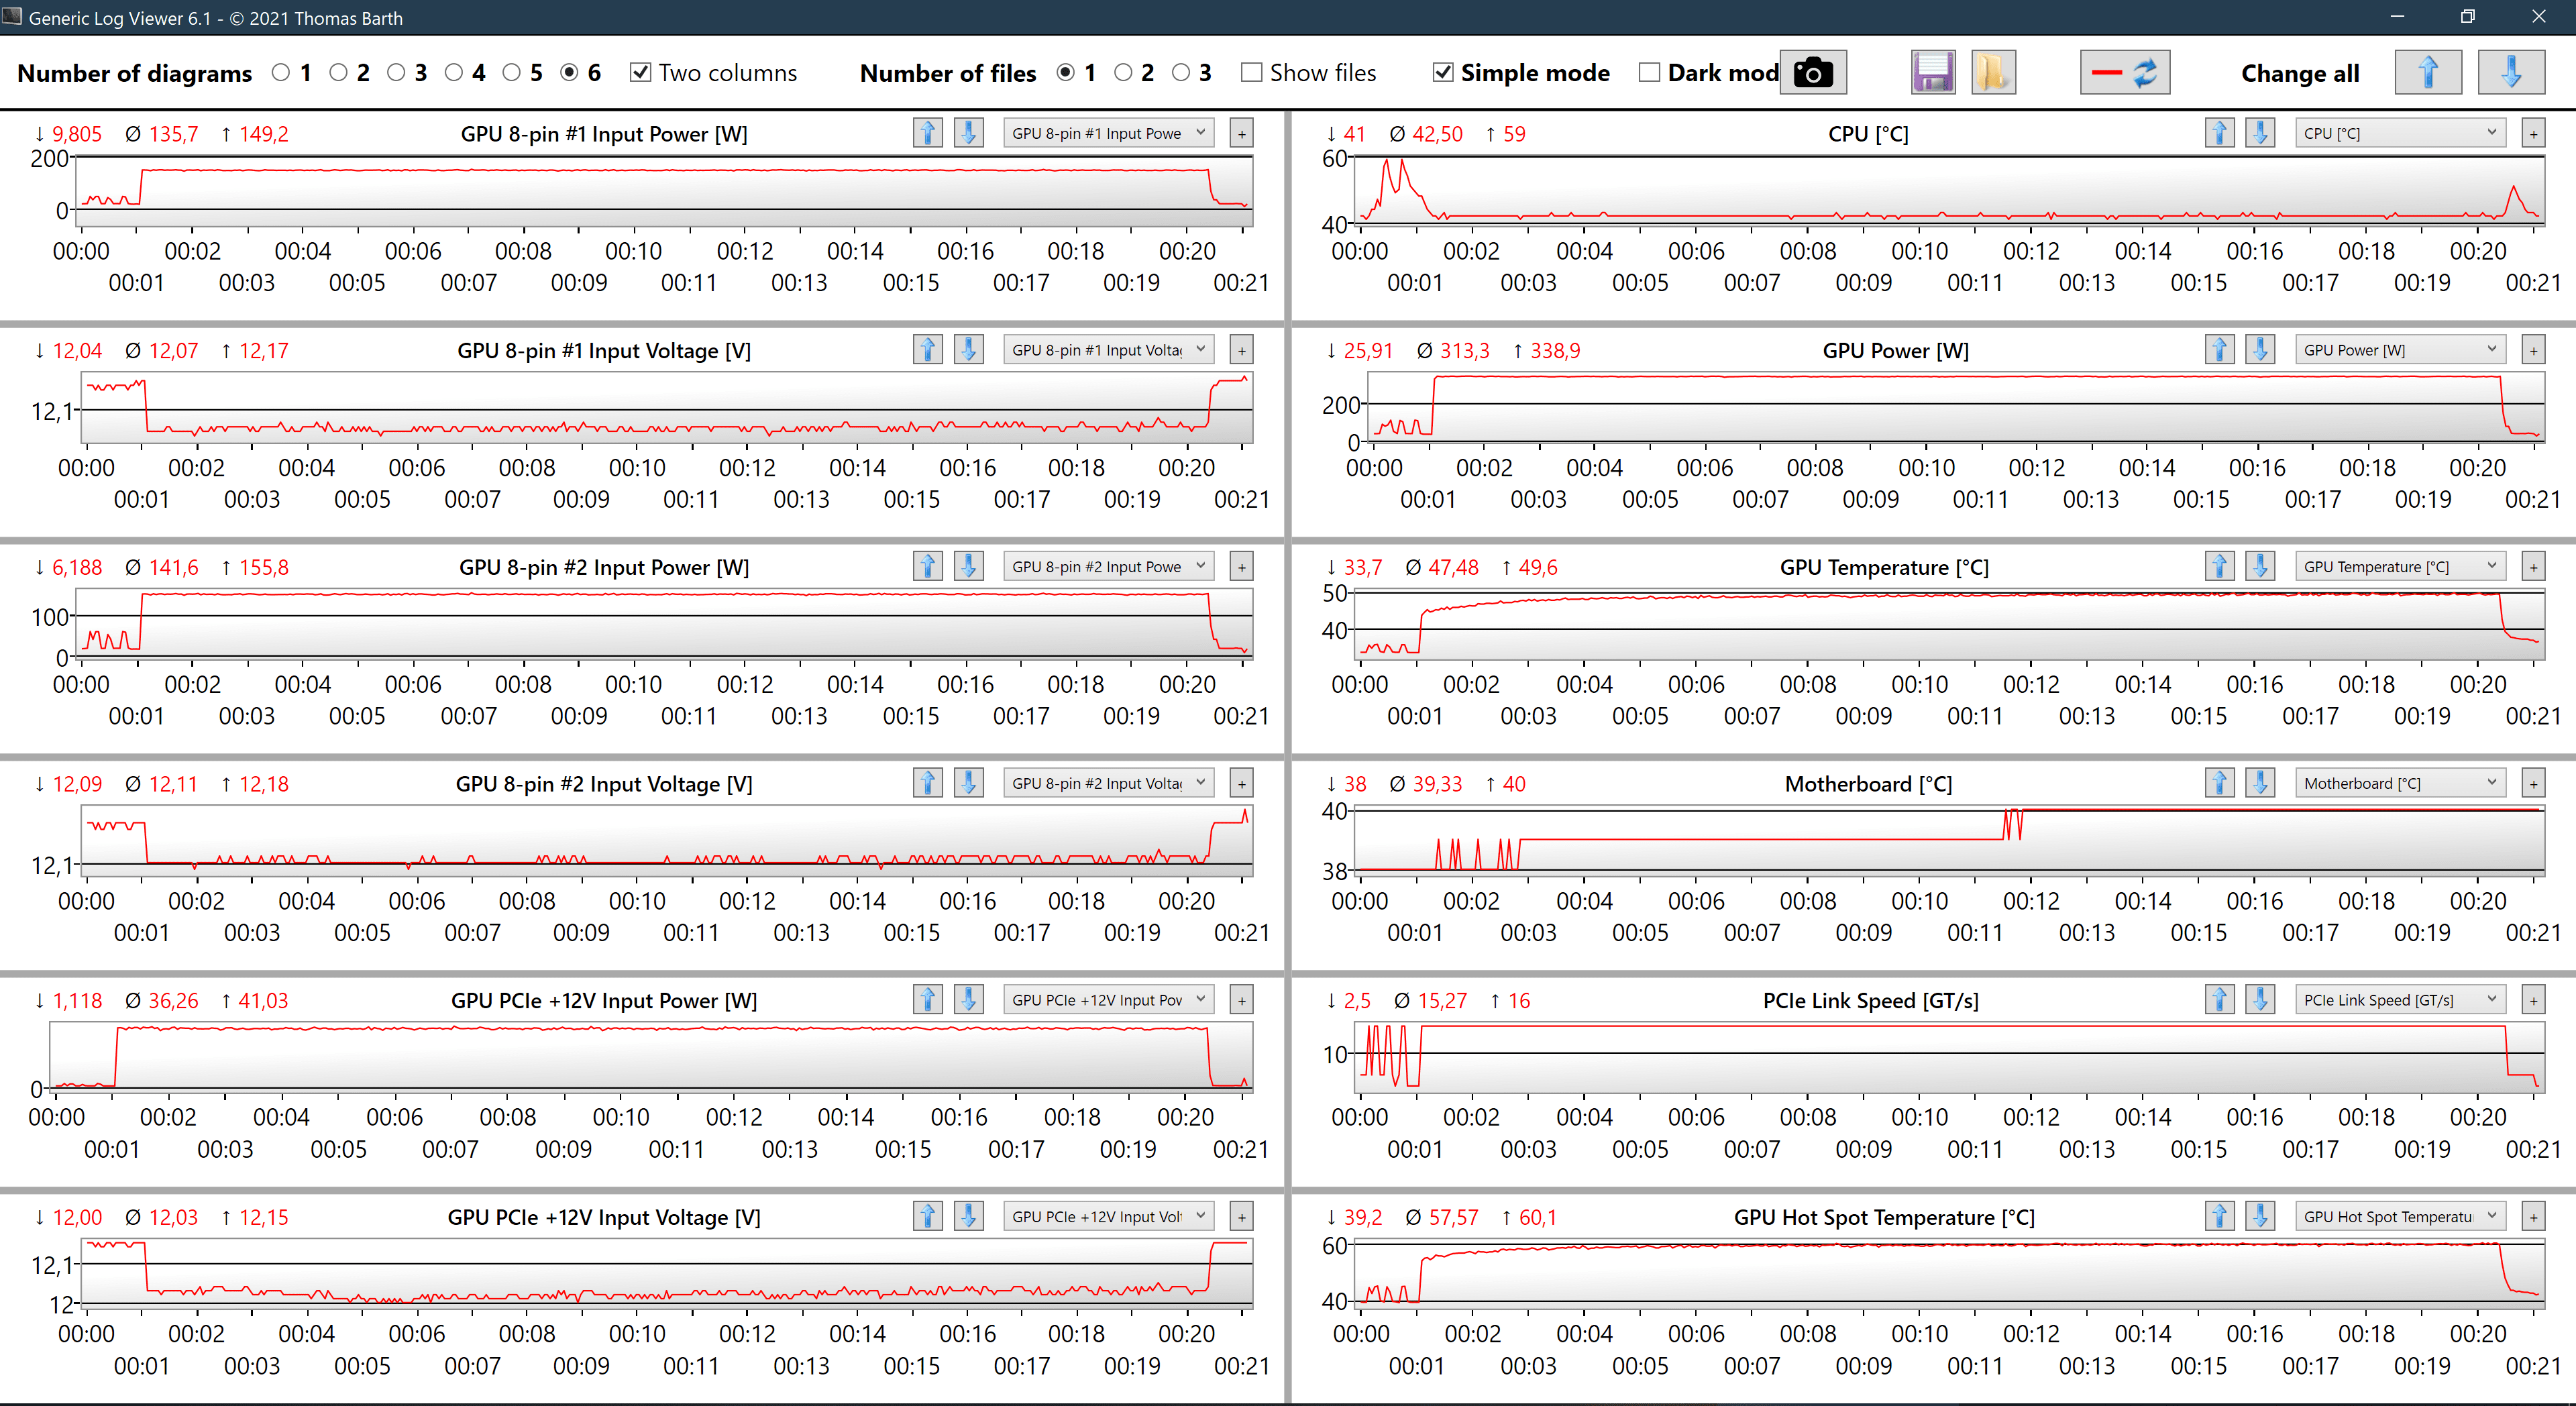Click down arrow for GPU PCIe +12V Input Power

pyautogui.click(x=968, y=1000)
